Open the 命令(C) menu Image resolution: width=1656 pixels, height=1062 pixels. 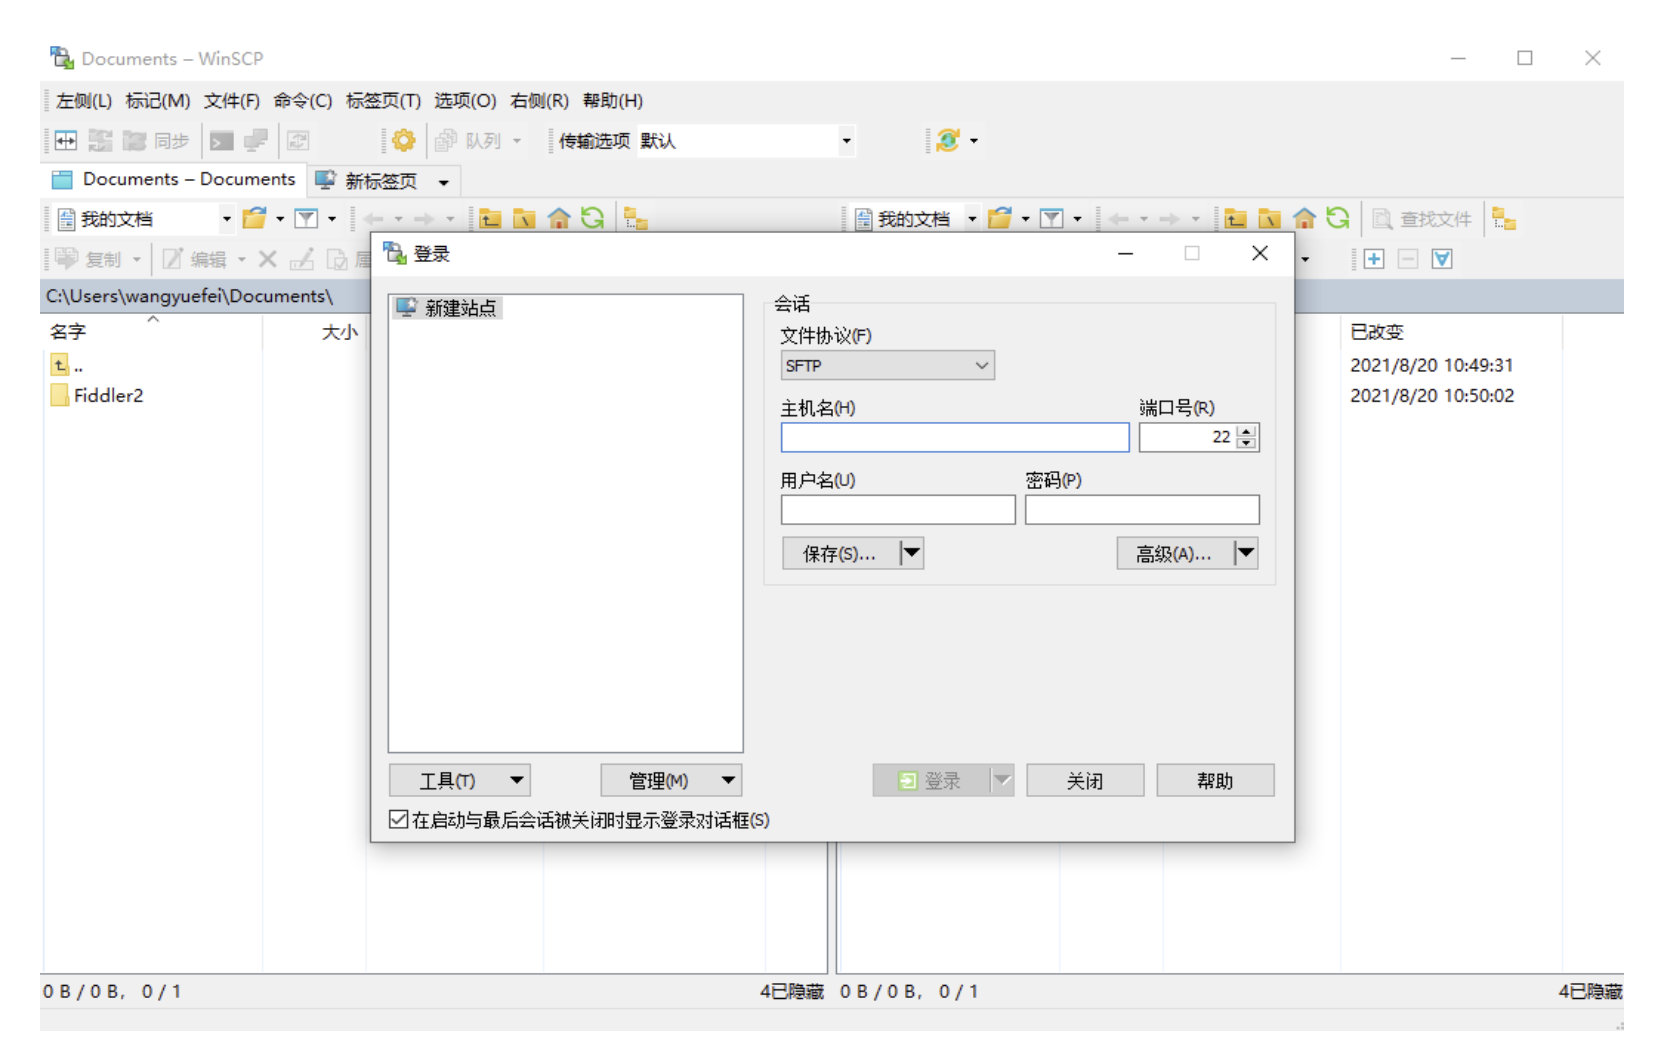[x=302, y=101]
